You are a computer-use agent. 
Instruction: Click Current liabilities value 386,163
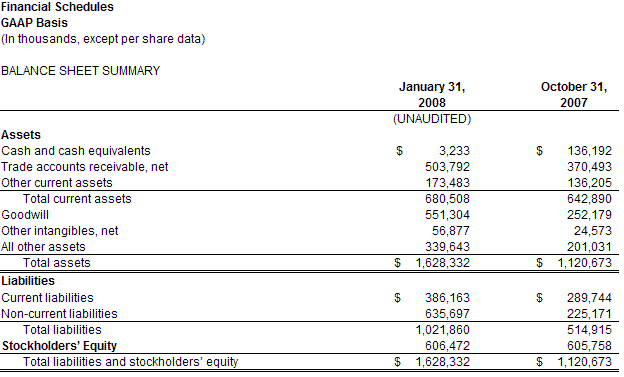click(x=447, y=298)
